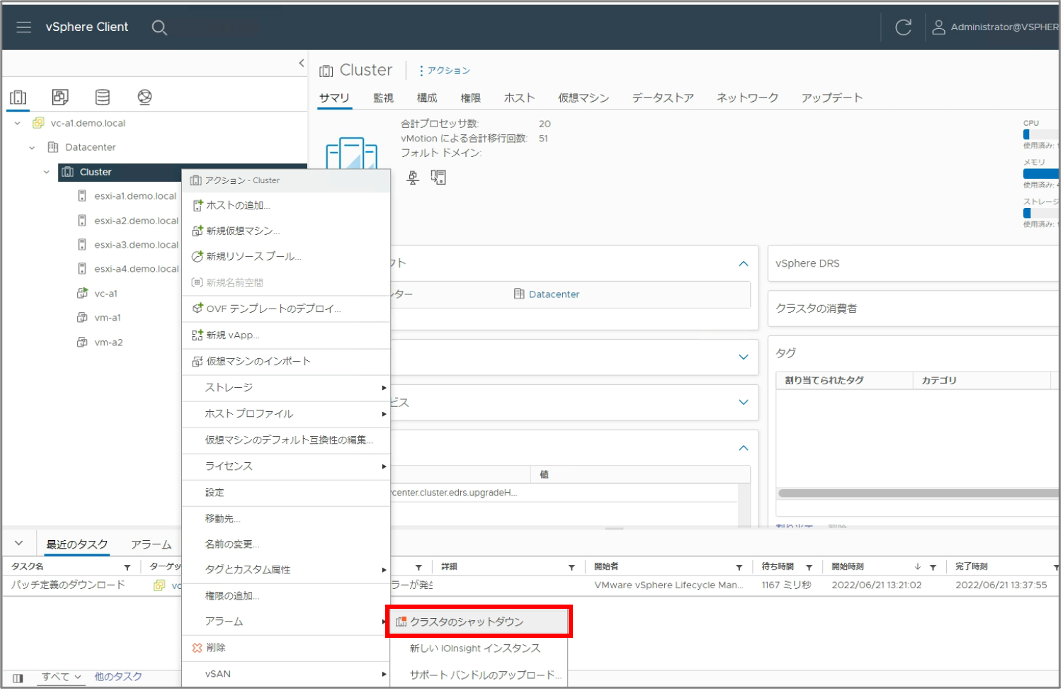Viewport: 1062px width, 690px height.
Task: Select the vc-a1 virtual machine
Action: (x=106, y=293)
